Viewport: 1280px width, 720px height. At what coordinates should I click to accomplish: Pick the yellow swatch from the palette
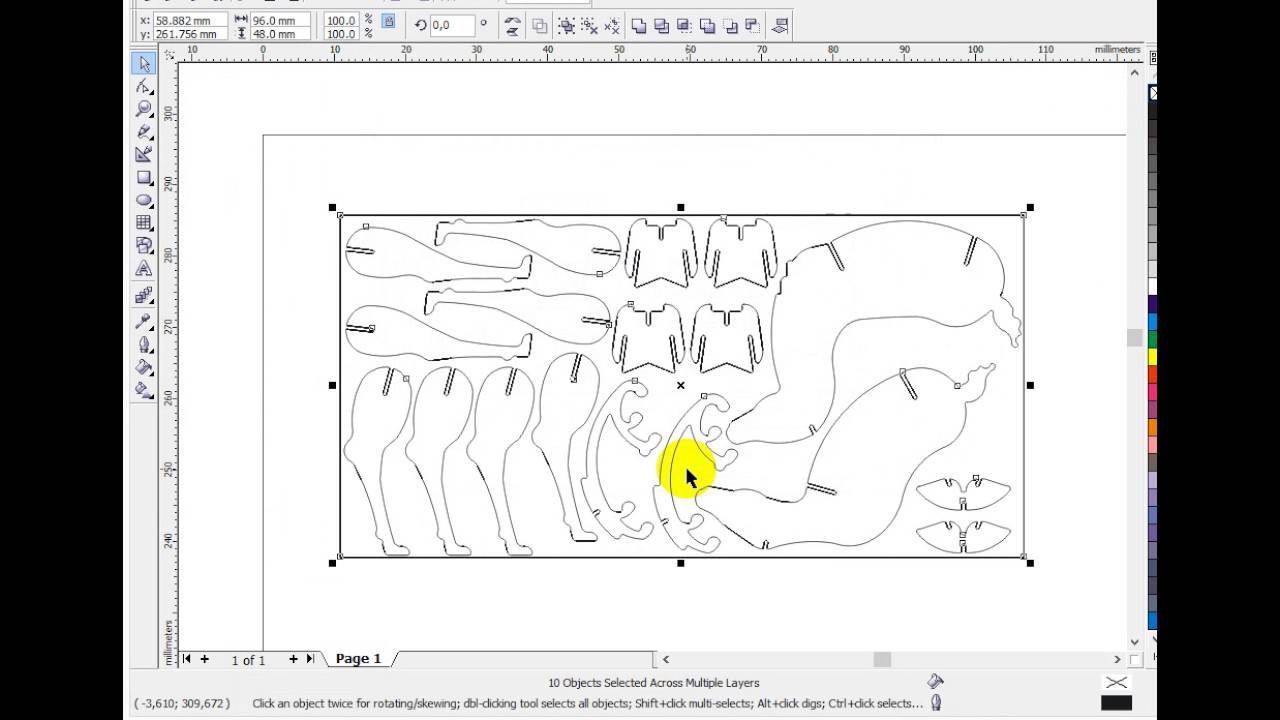[1153, 357]
